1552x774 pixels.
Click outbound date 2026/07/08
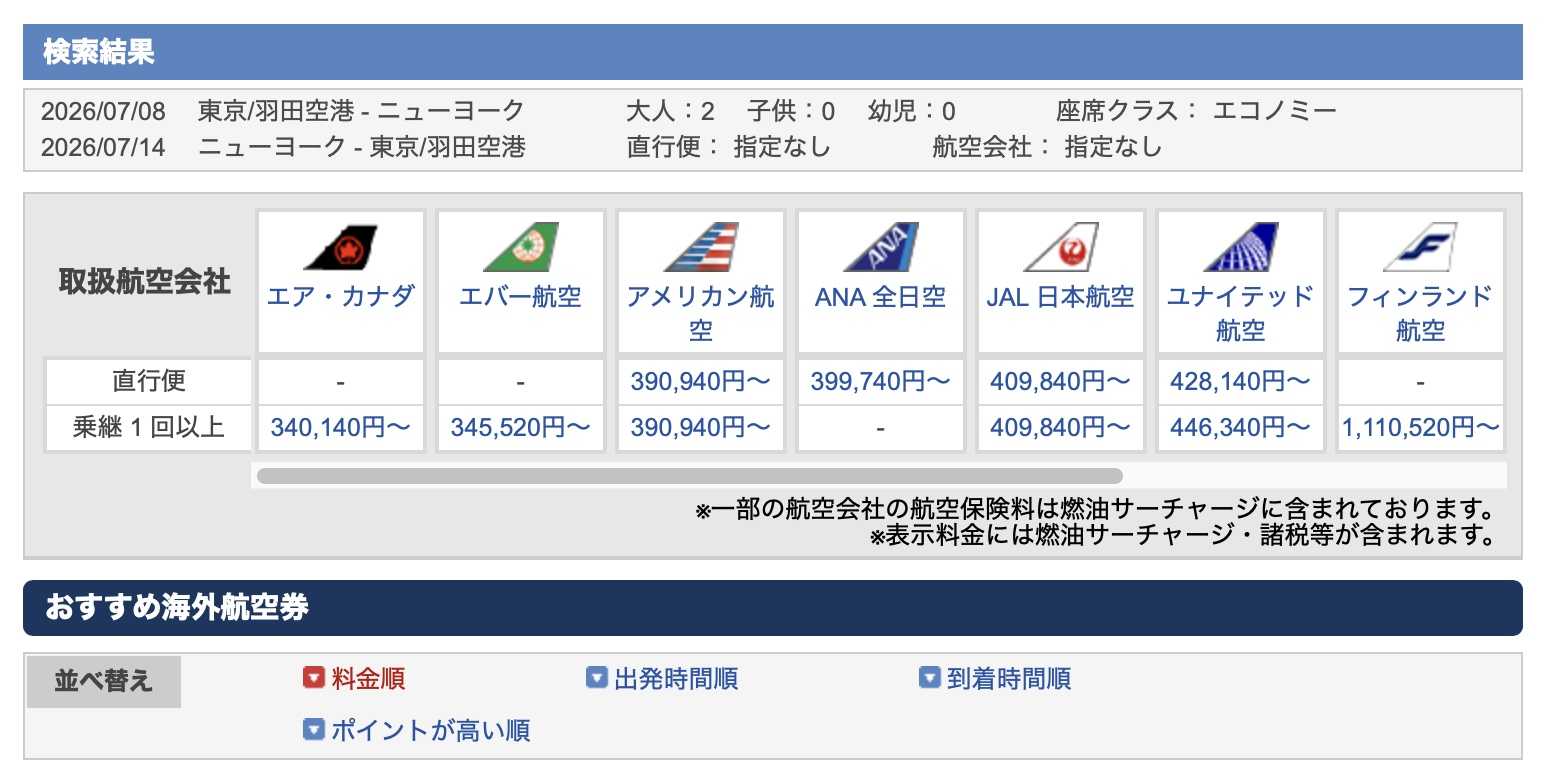[104, 110]
